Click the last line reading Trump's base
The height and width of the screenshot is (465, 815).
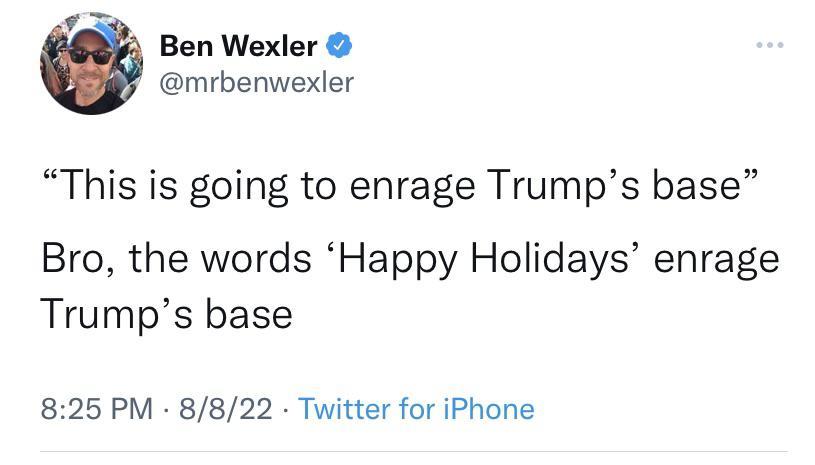click(x=166, y=315)
